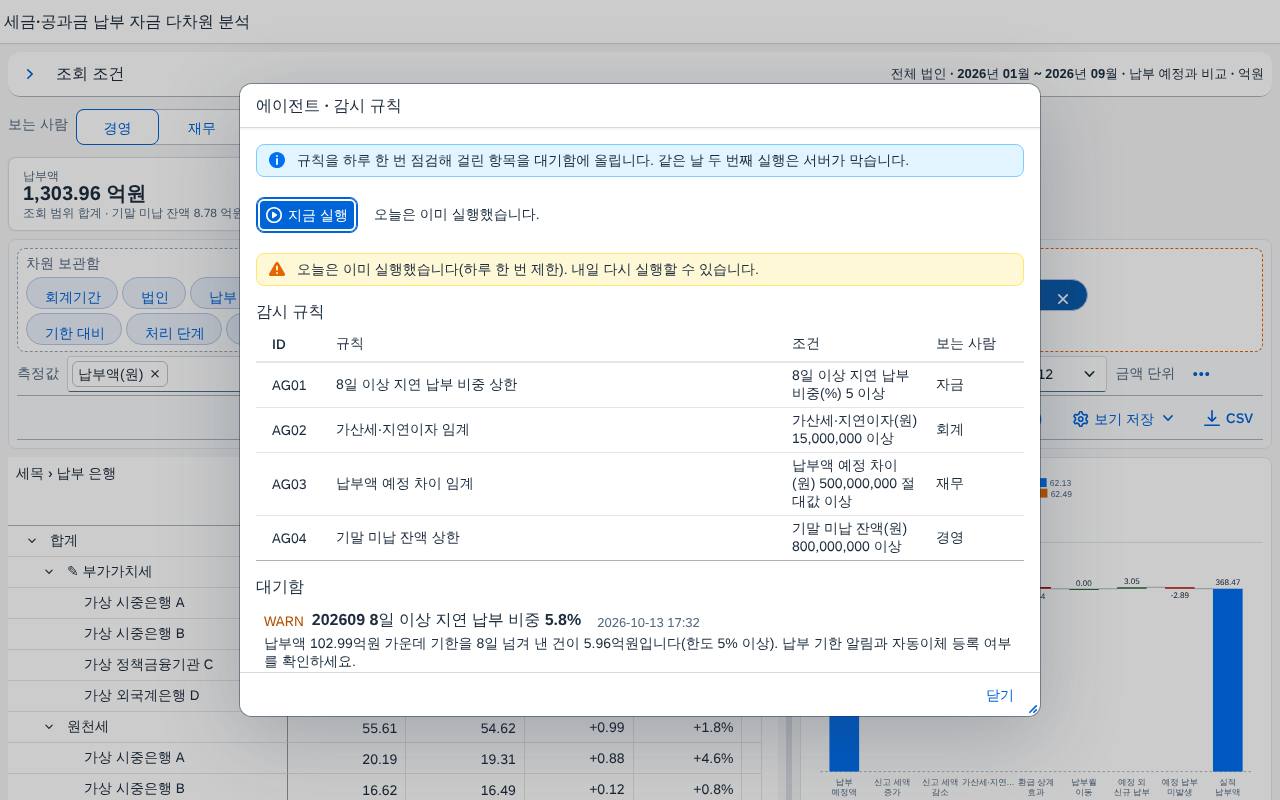The image size is (1280, 800).
Task: Click the play icon in 지금 실행
Action: tap(274, 215)
